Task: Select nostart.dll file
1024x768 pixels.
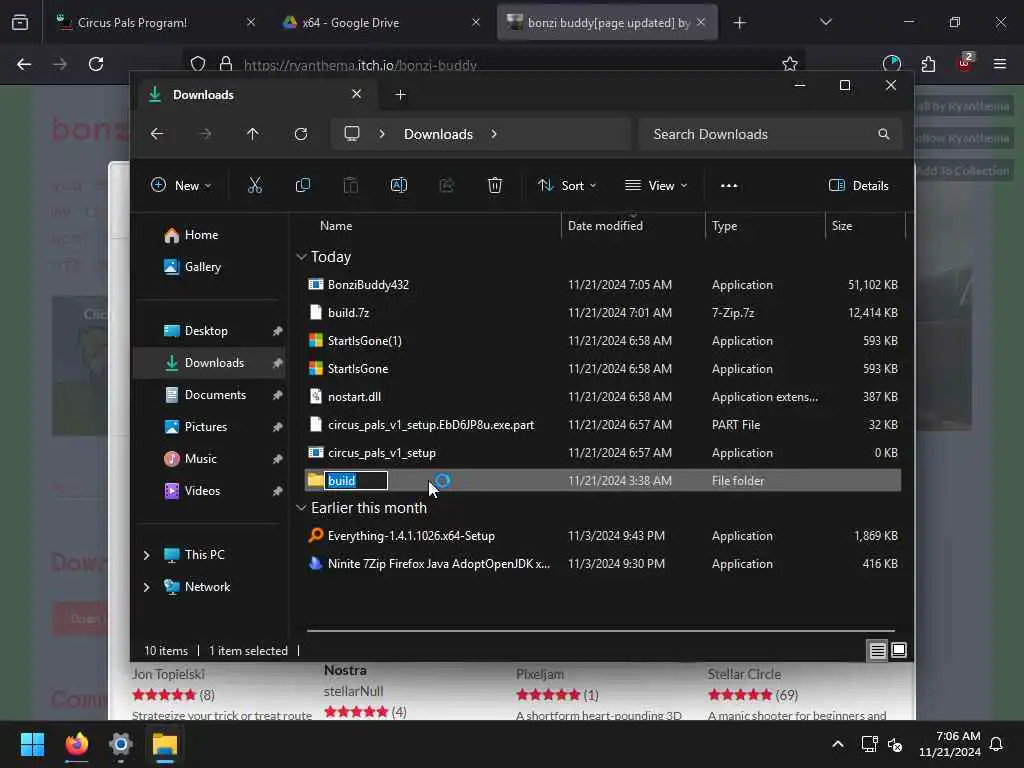Action: point(603,396)
